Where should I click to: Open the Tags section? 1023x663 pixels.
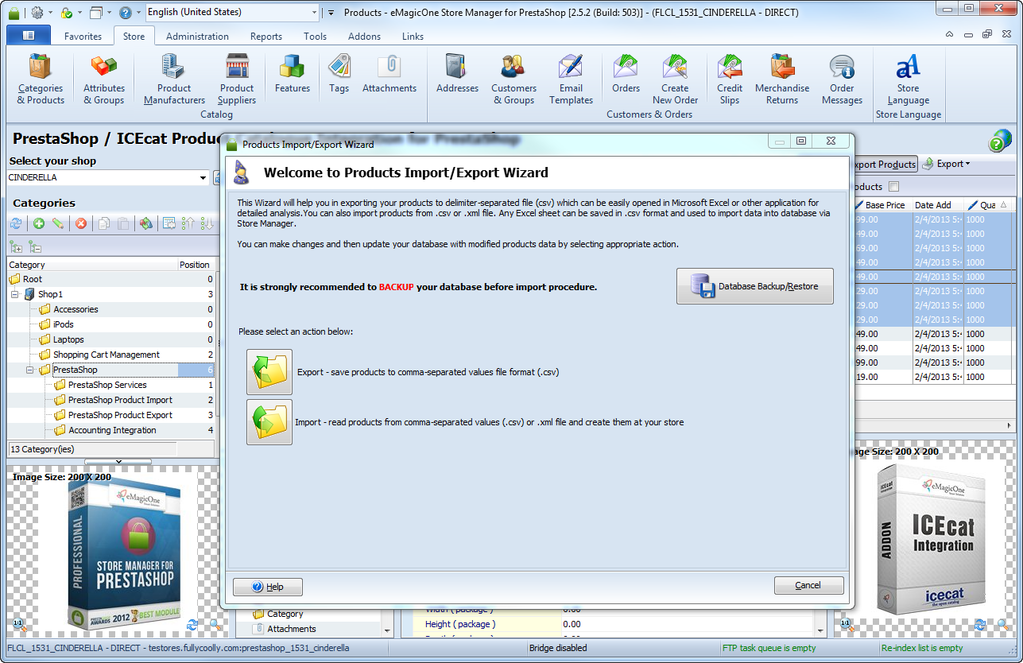[339, 74]
